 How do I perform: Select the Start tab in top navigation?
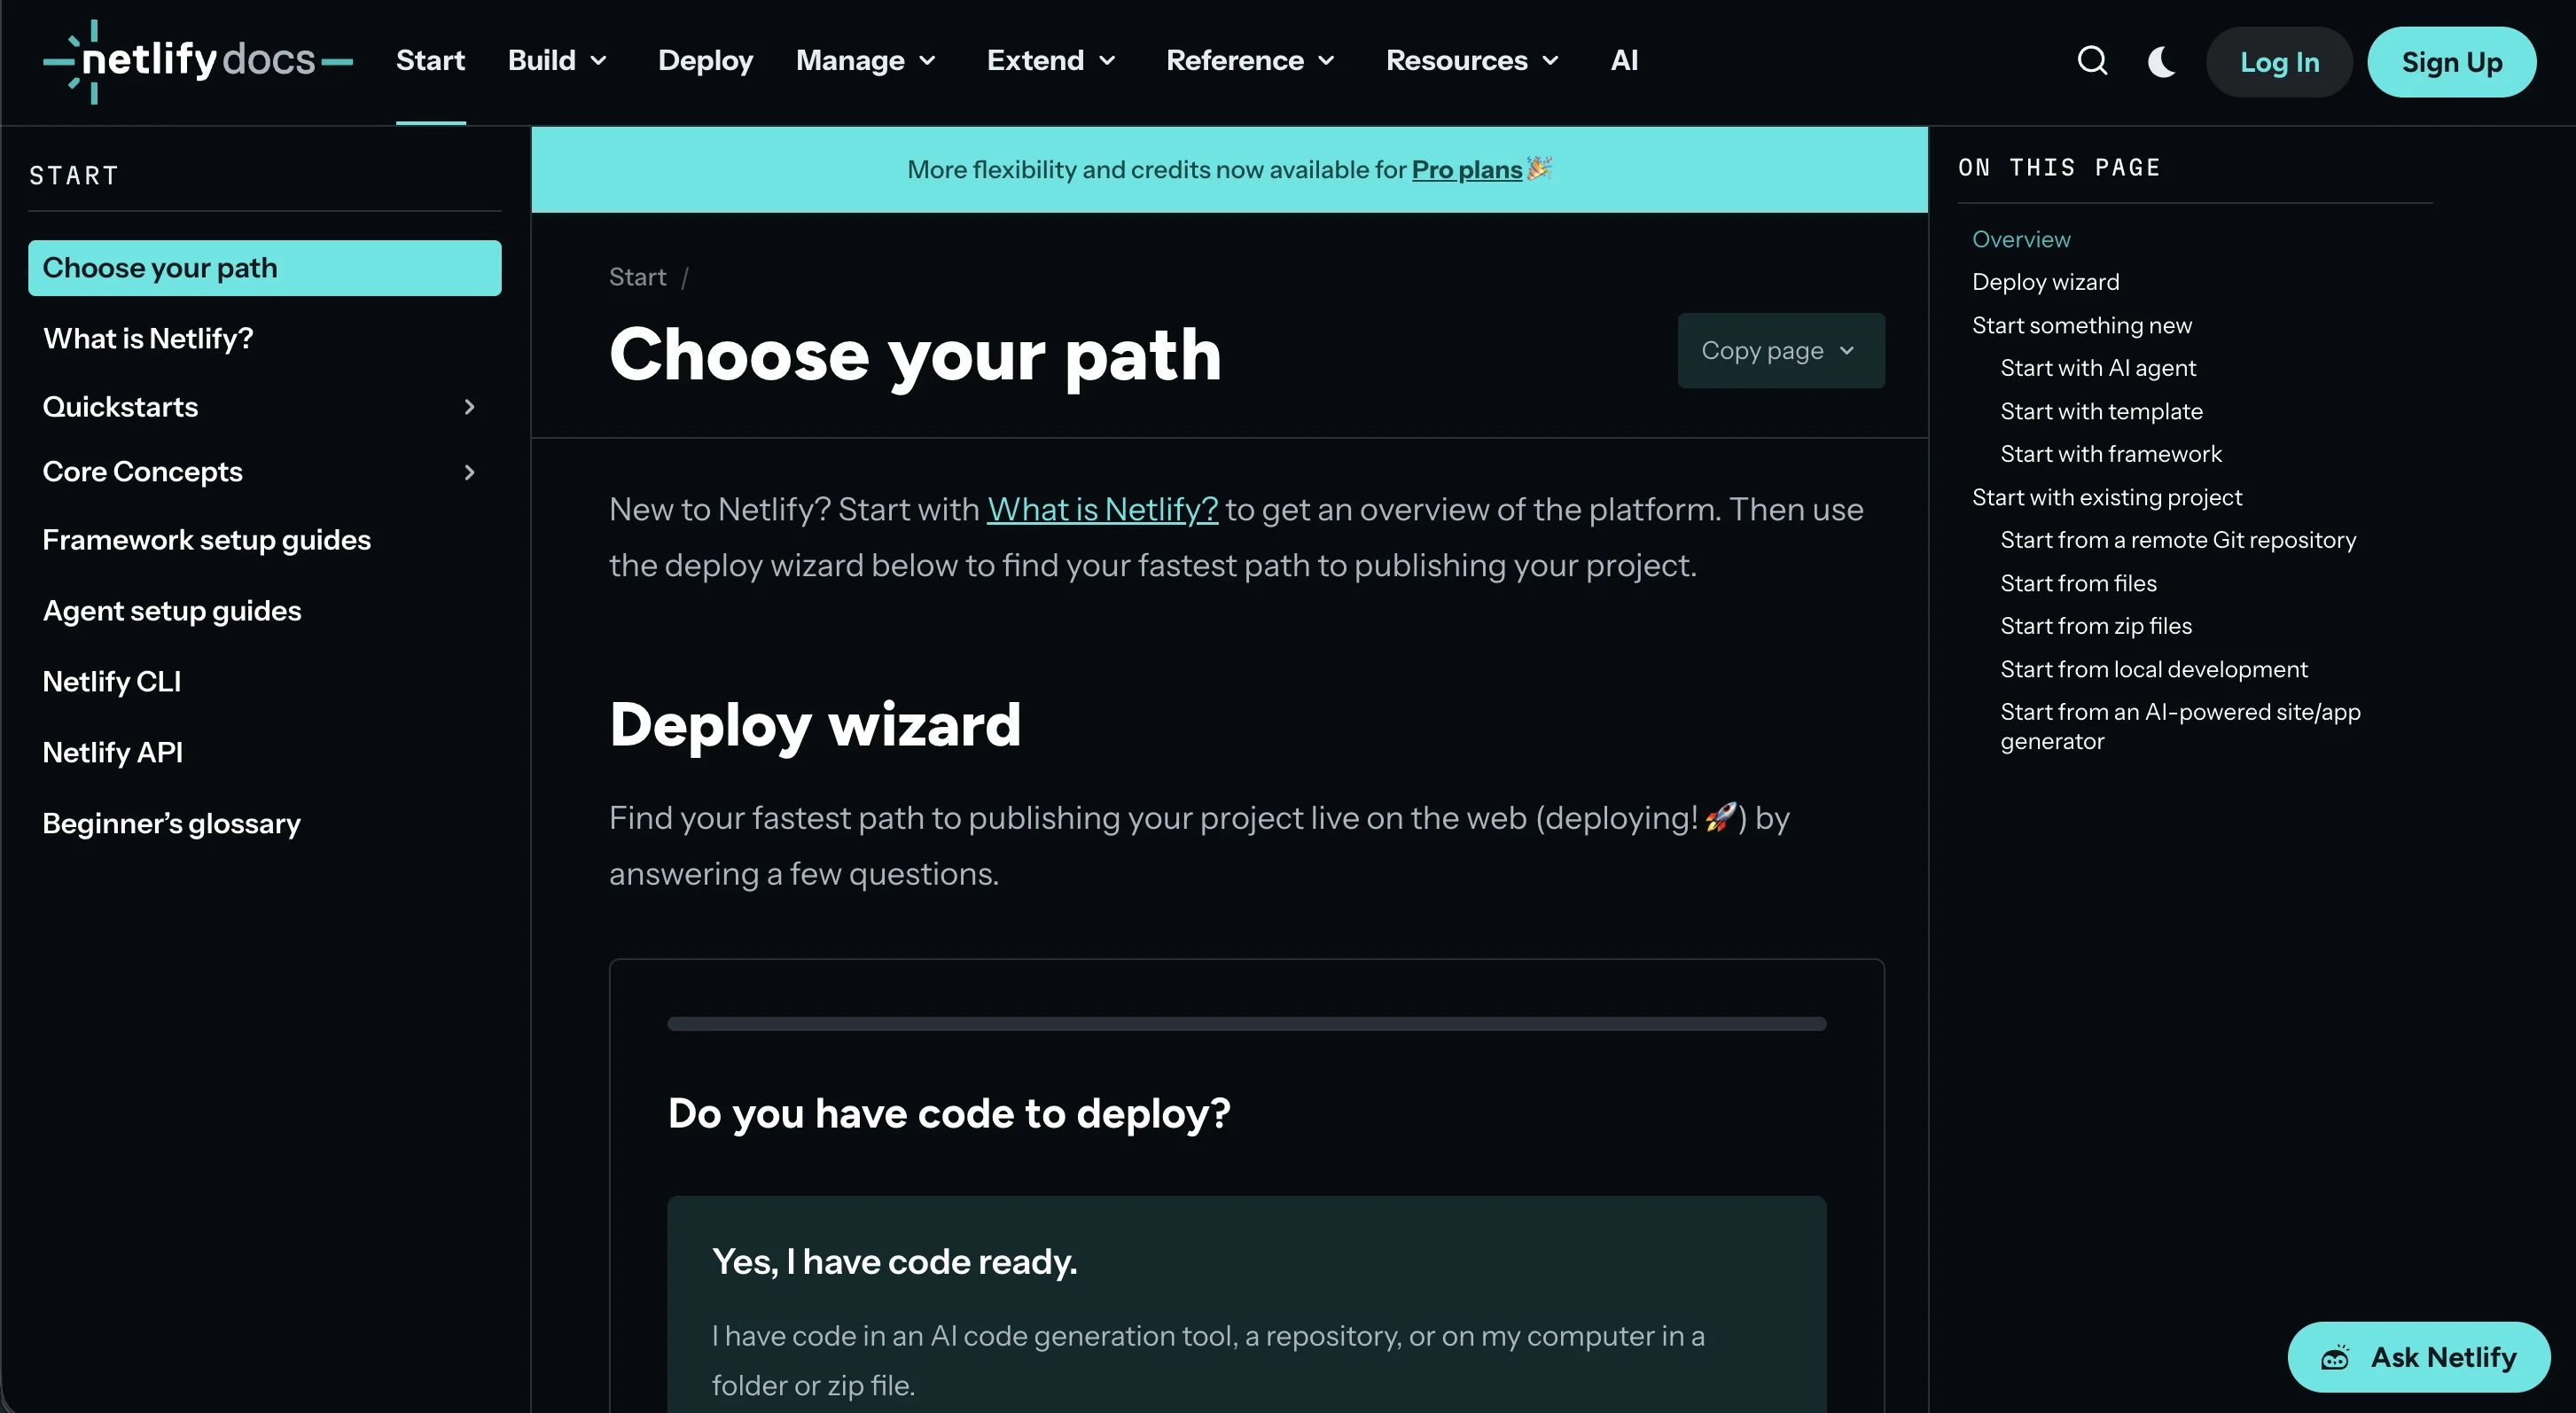coord(430,61)
